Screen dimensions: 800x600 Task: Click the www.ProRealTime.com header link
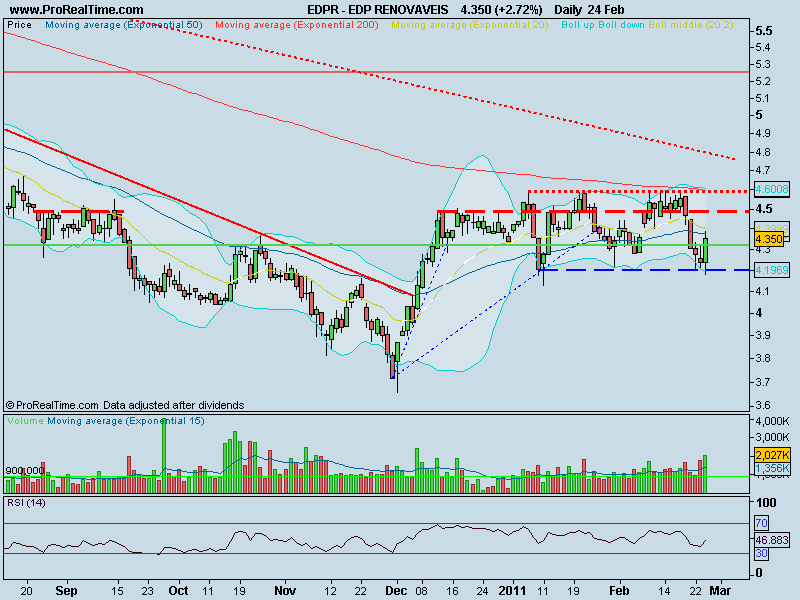[x=77, y=10]
